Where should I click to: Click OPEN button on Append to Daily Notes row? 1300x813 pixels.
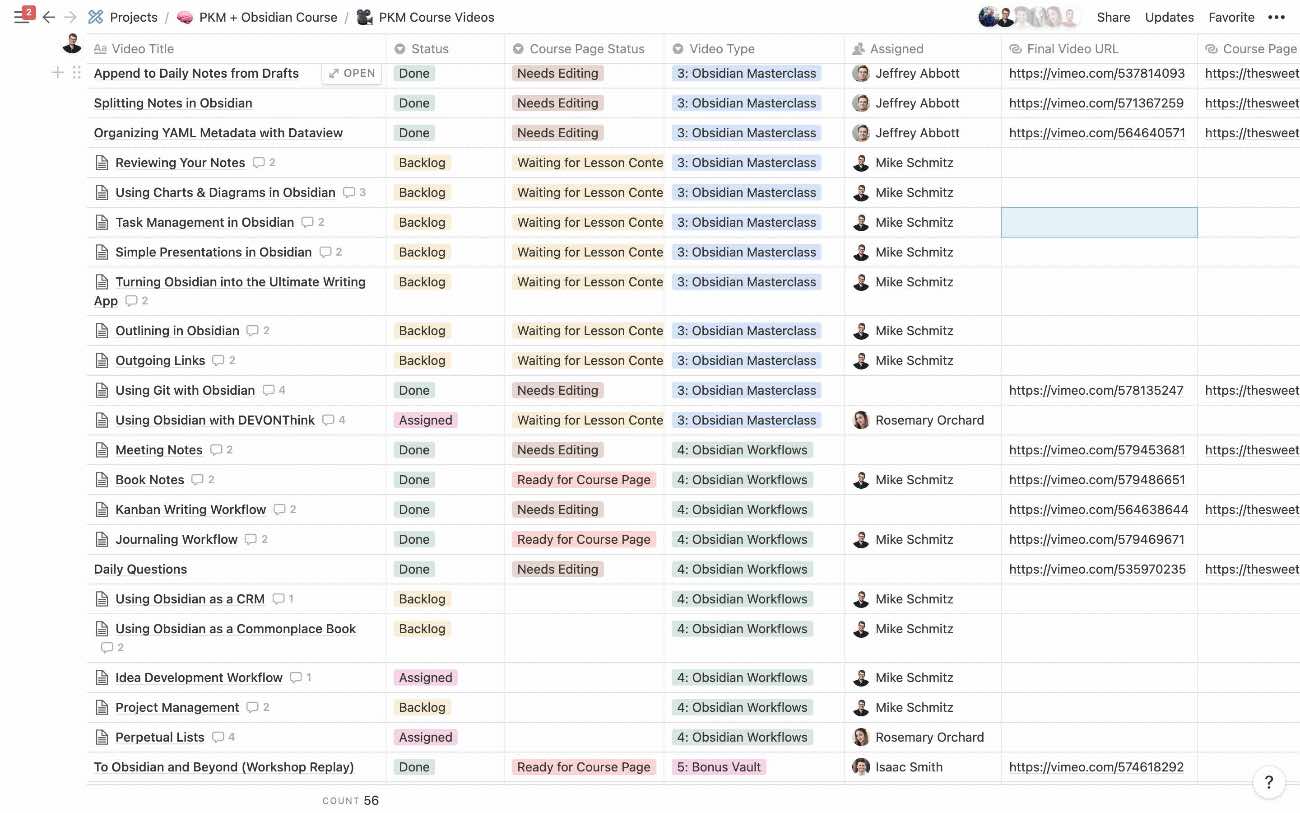point(352,73)
